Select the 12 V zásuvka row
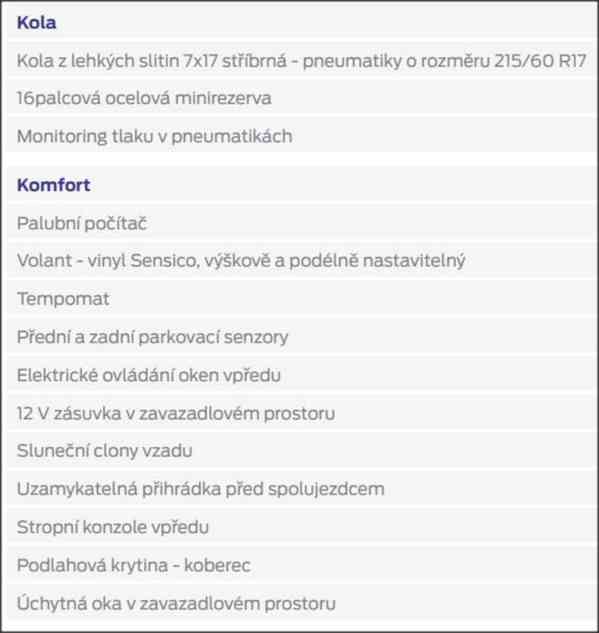The height and width of the screenshot is (633, 599). pos(301,413)
